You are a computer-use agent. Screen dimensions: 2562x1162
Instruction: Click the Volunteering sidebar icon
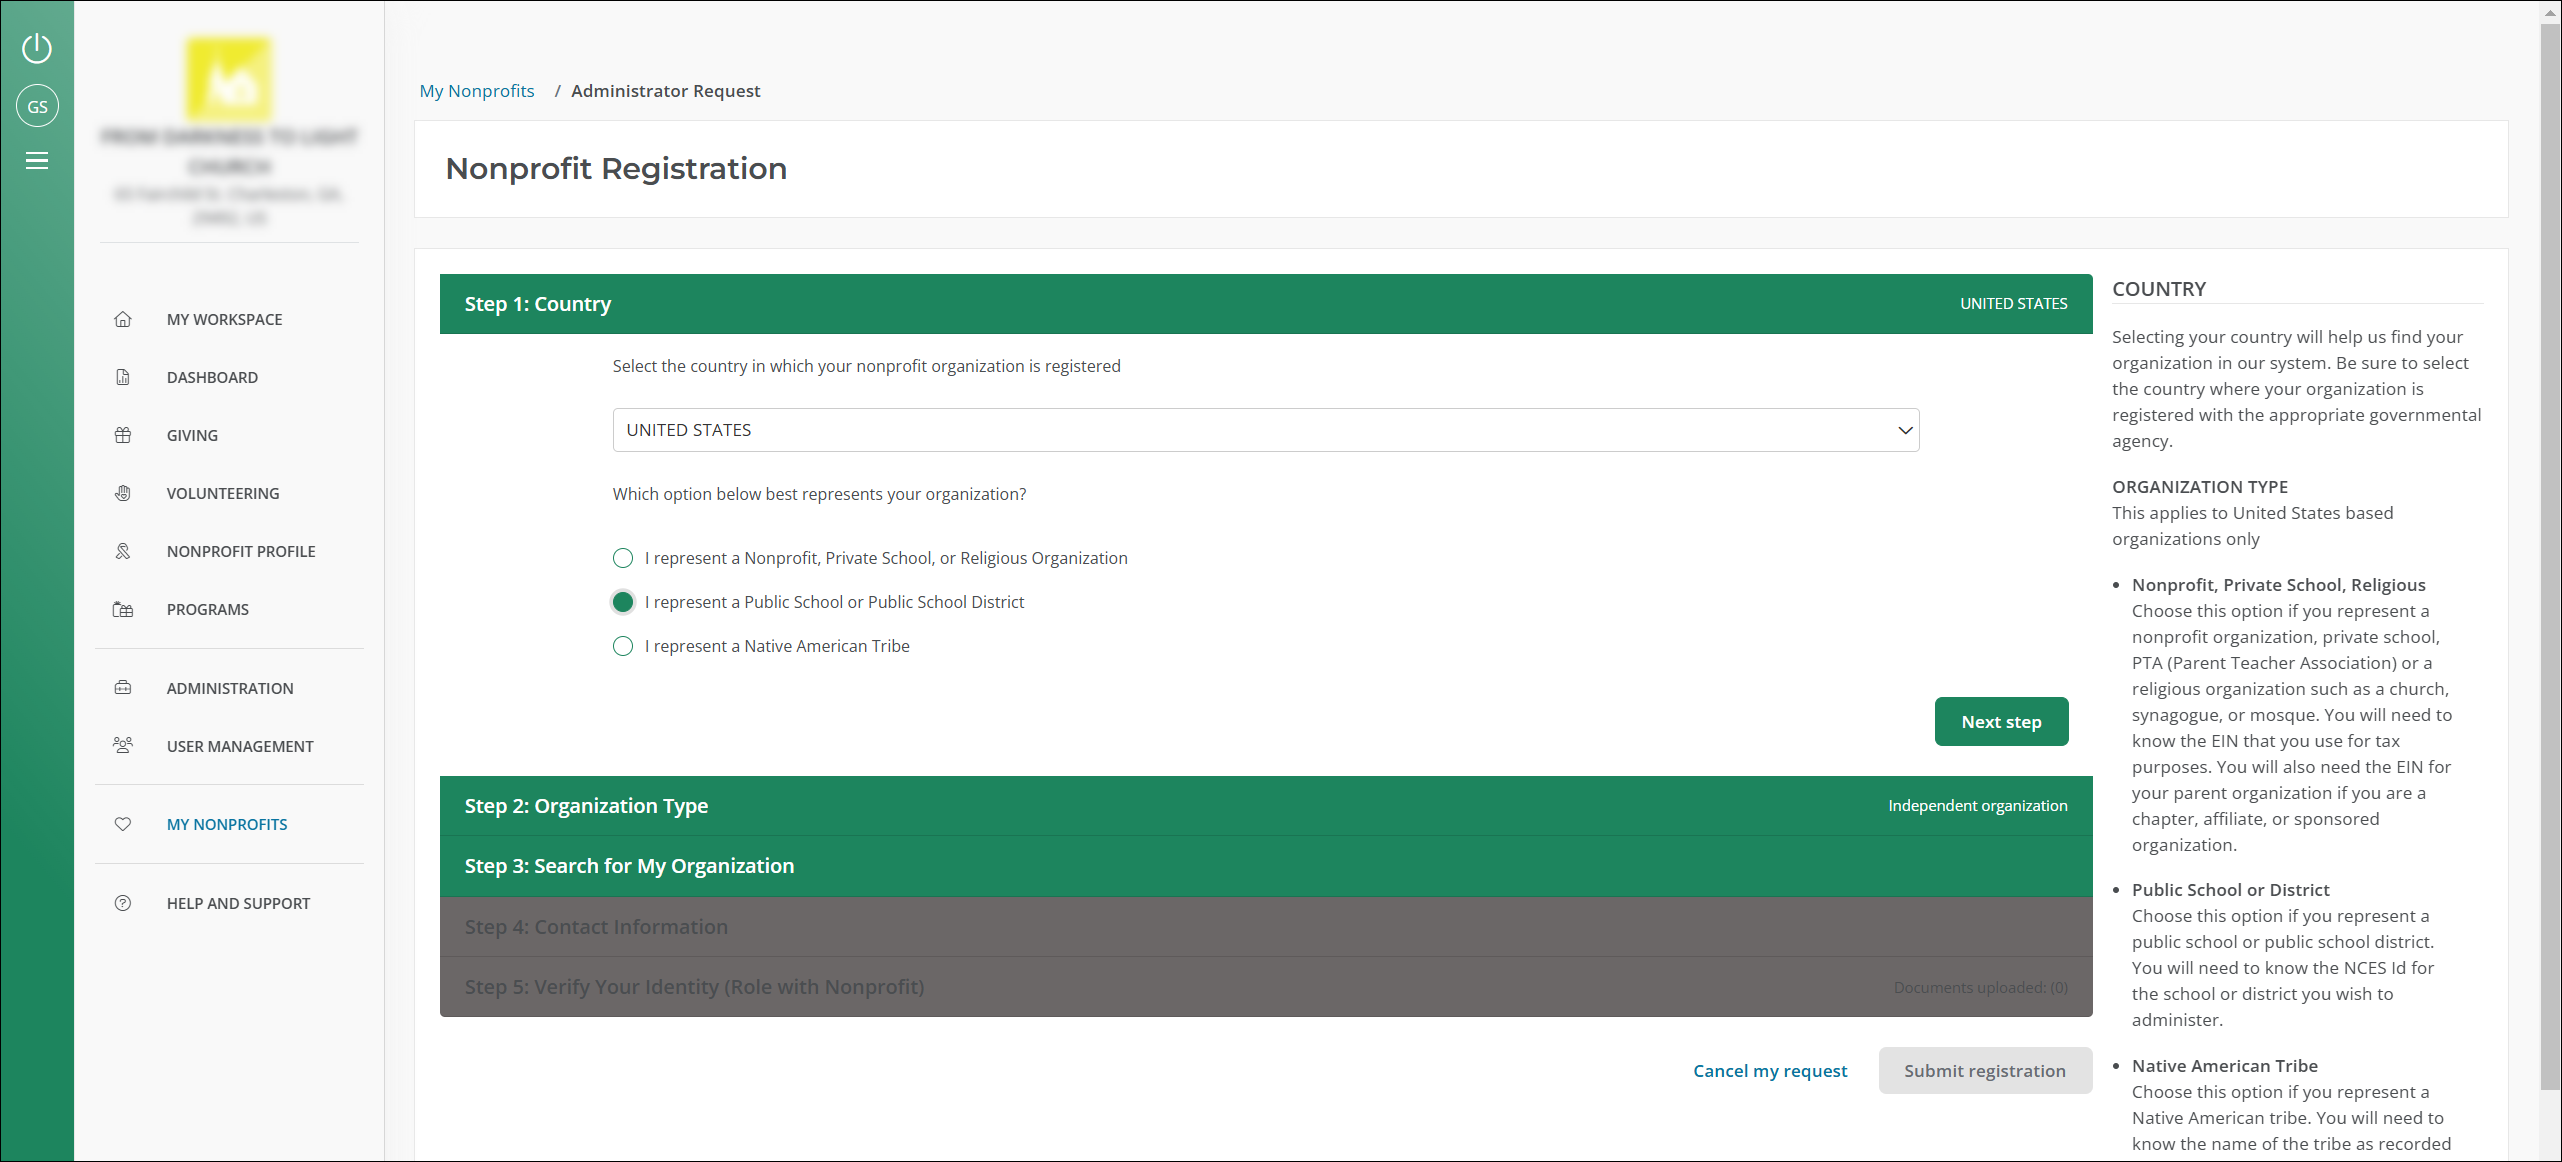126,492
